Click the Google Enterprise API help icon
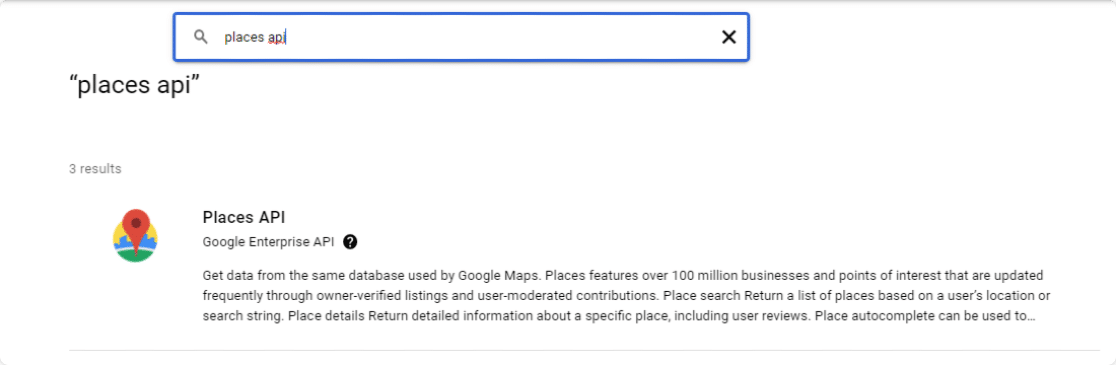The height and width of the screenshot is (365, 1116). (x=350, y=242)
